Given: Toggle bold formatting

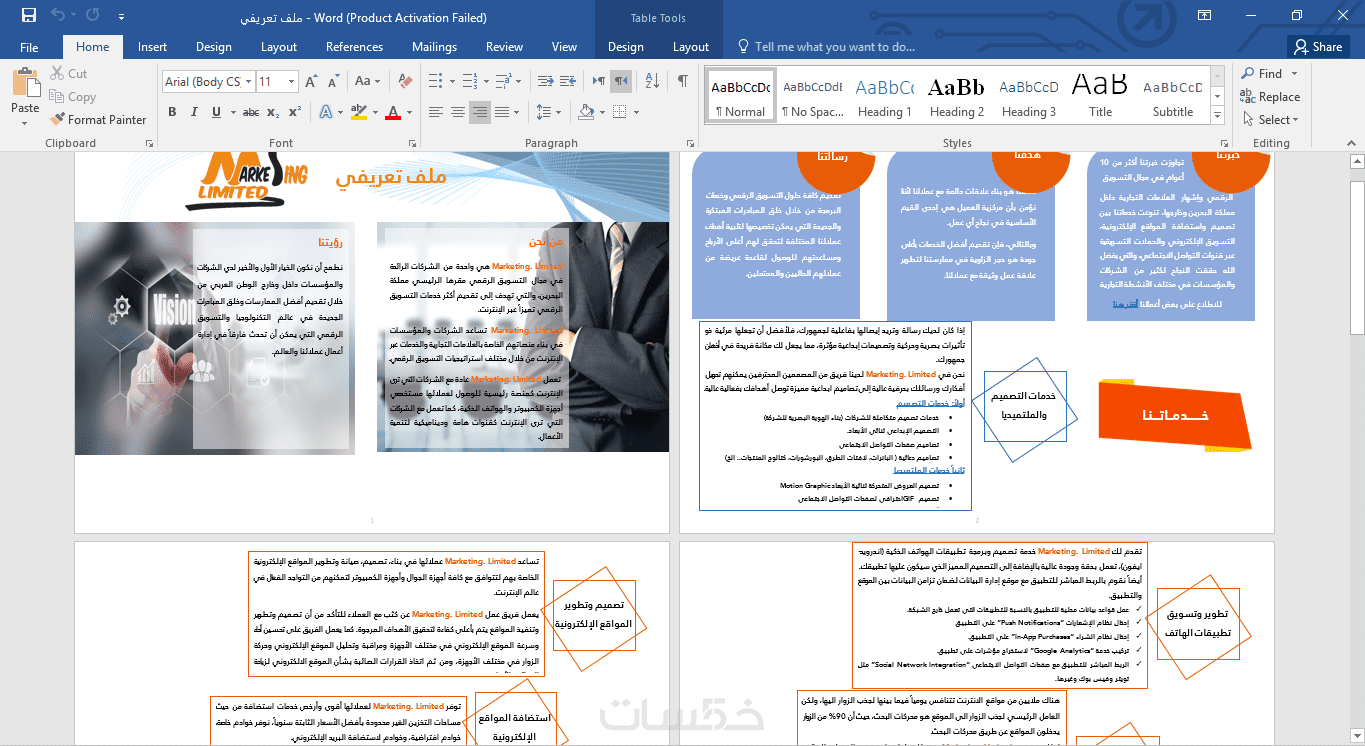Looking at the screenshot, I should [172, 112].
